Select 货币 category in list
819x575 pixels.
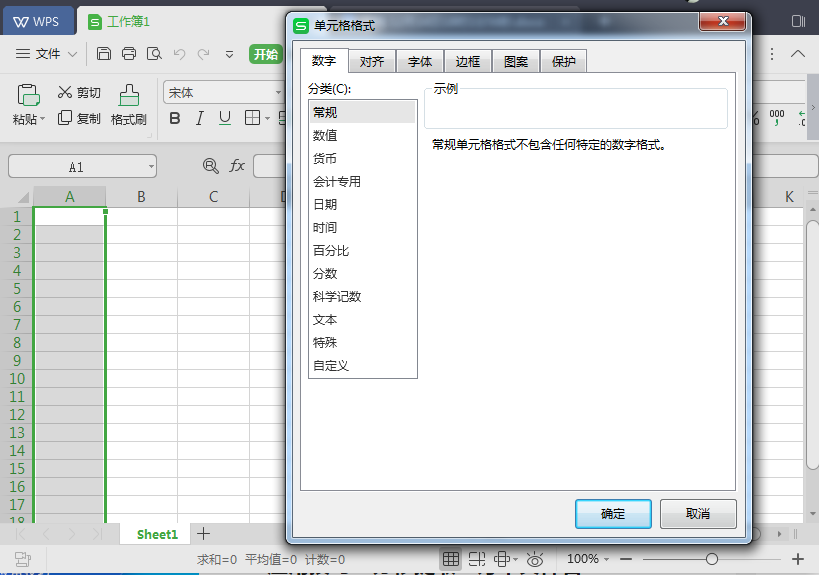click(x=362, y=158)
